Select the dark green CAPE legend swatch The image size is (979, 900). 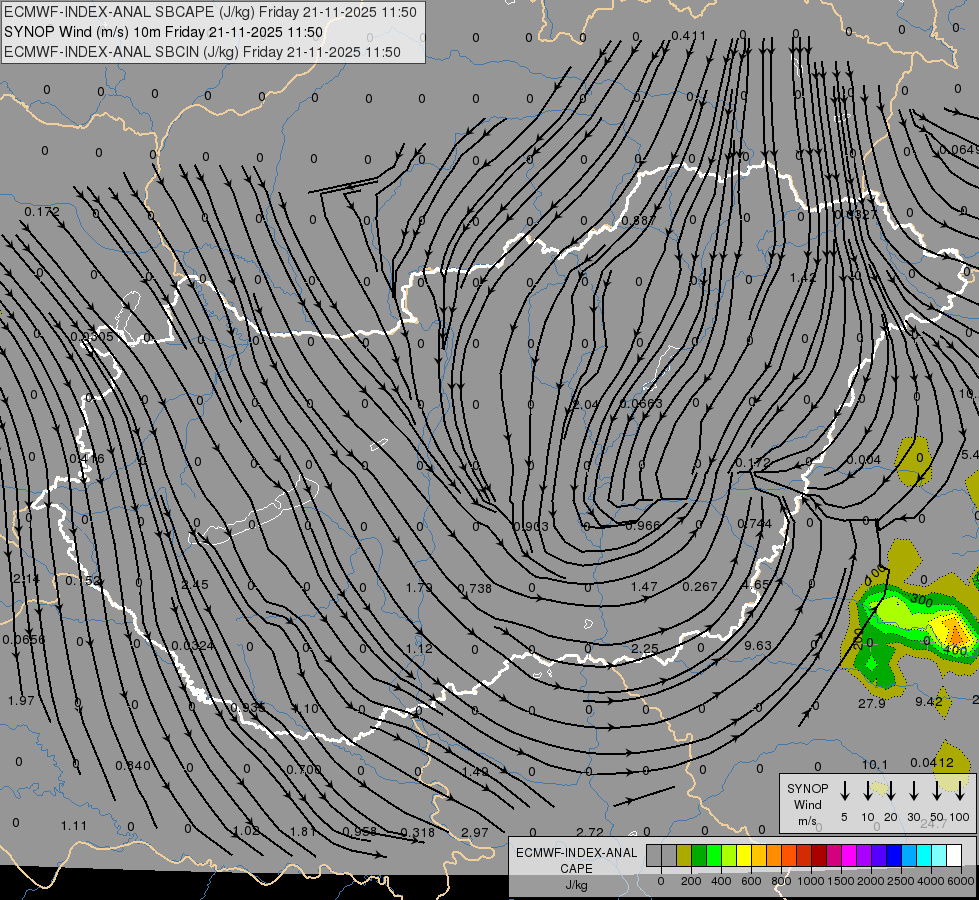(x=699, y=856)
